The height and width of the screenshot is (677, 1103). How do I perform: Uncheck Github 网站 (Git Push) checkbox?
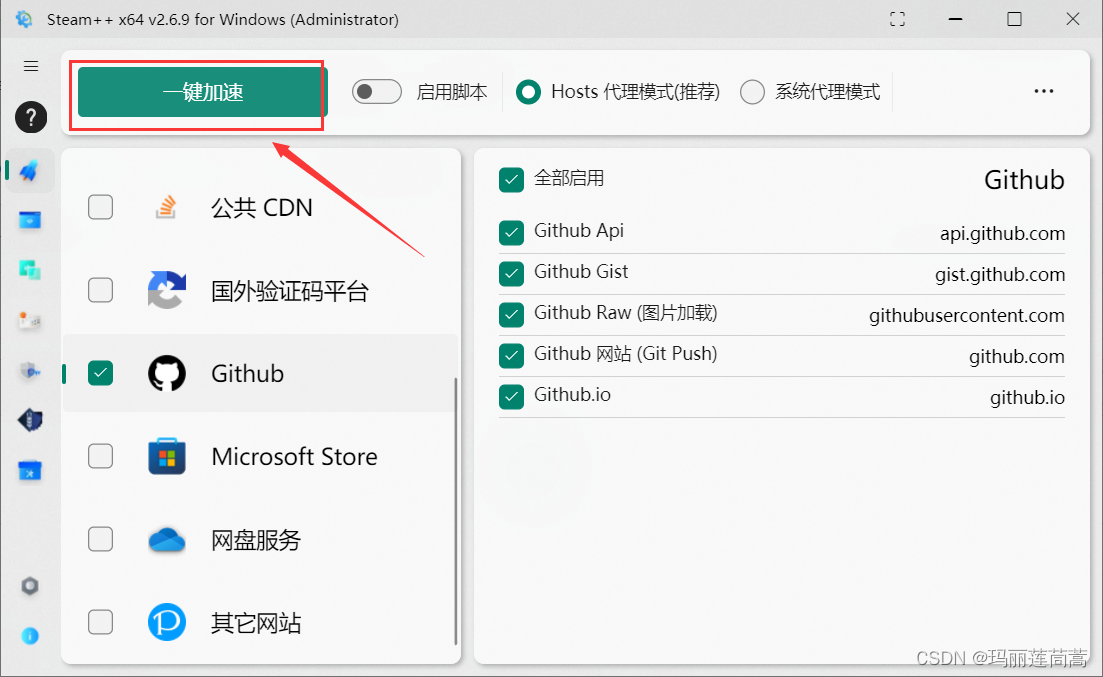(x=511, y=355)
